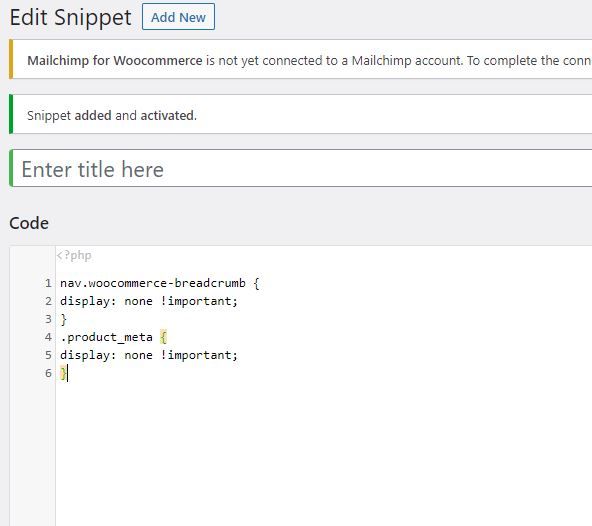
Task: Click the .product_meta selector text
Action: pyautogui.click(x=106, y=337)
